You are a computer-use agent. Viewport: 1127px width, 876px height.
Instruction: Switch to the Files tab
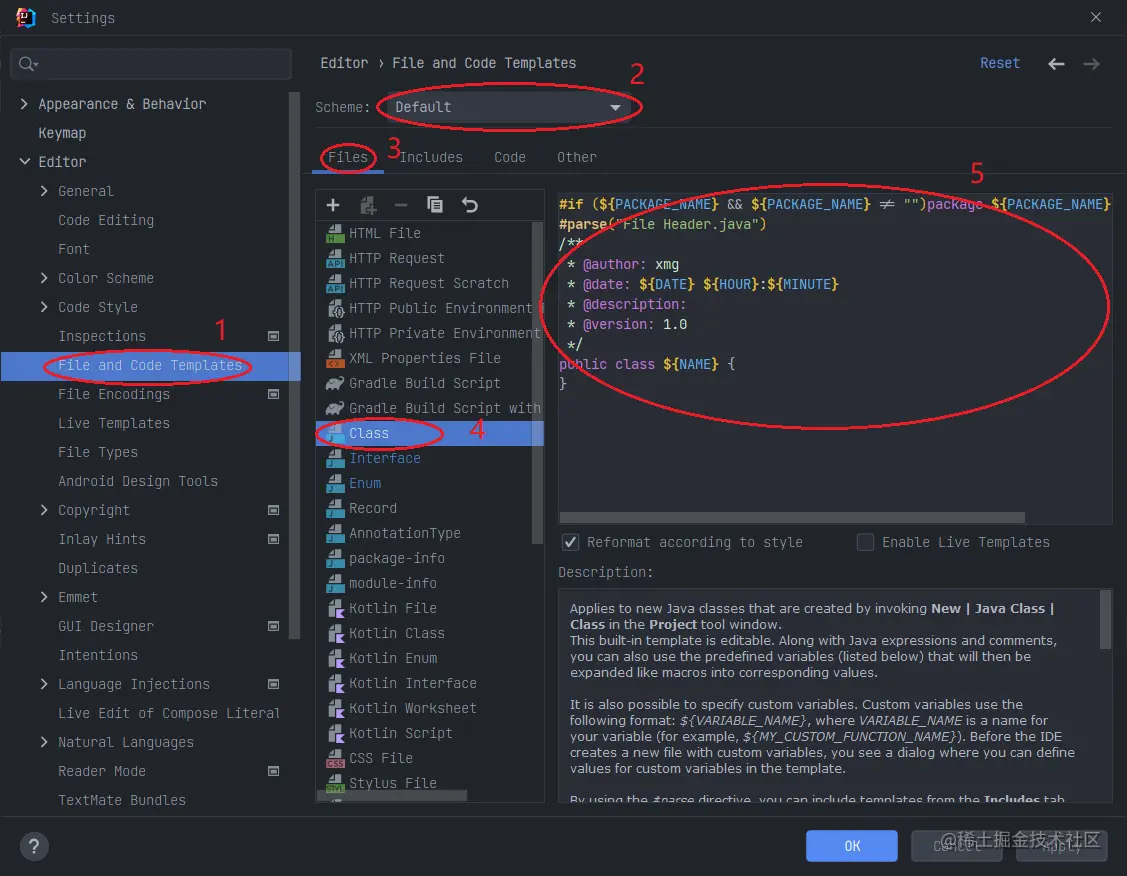coord(348,157)
